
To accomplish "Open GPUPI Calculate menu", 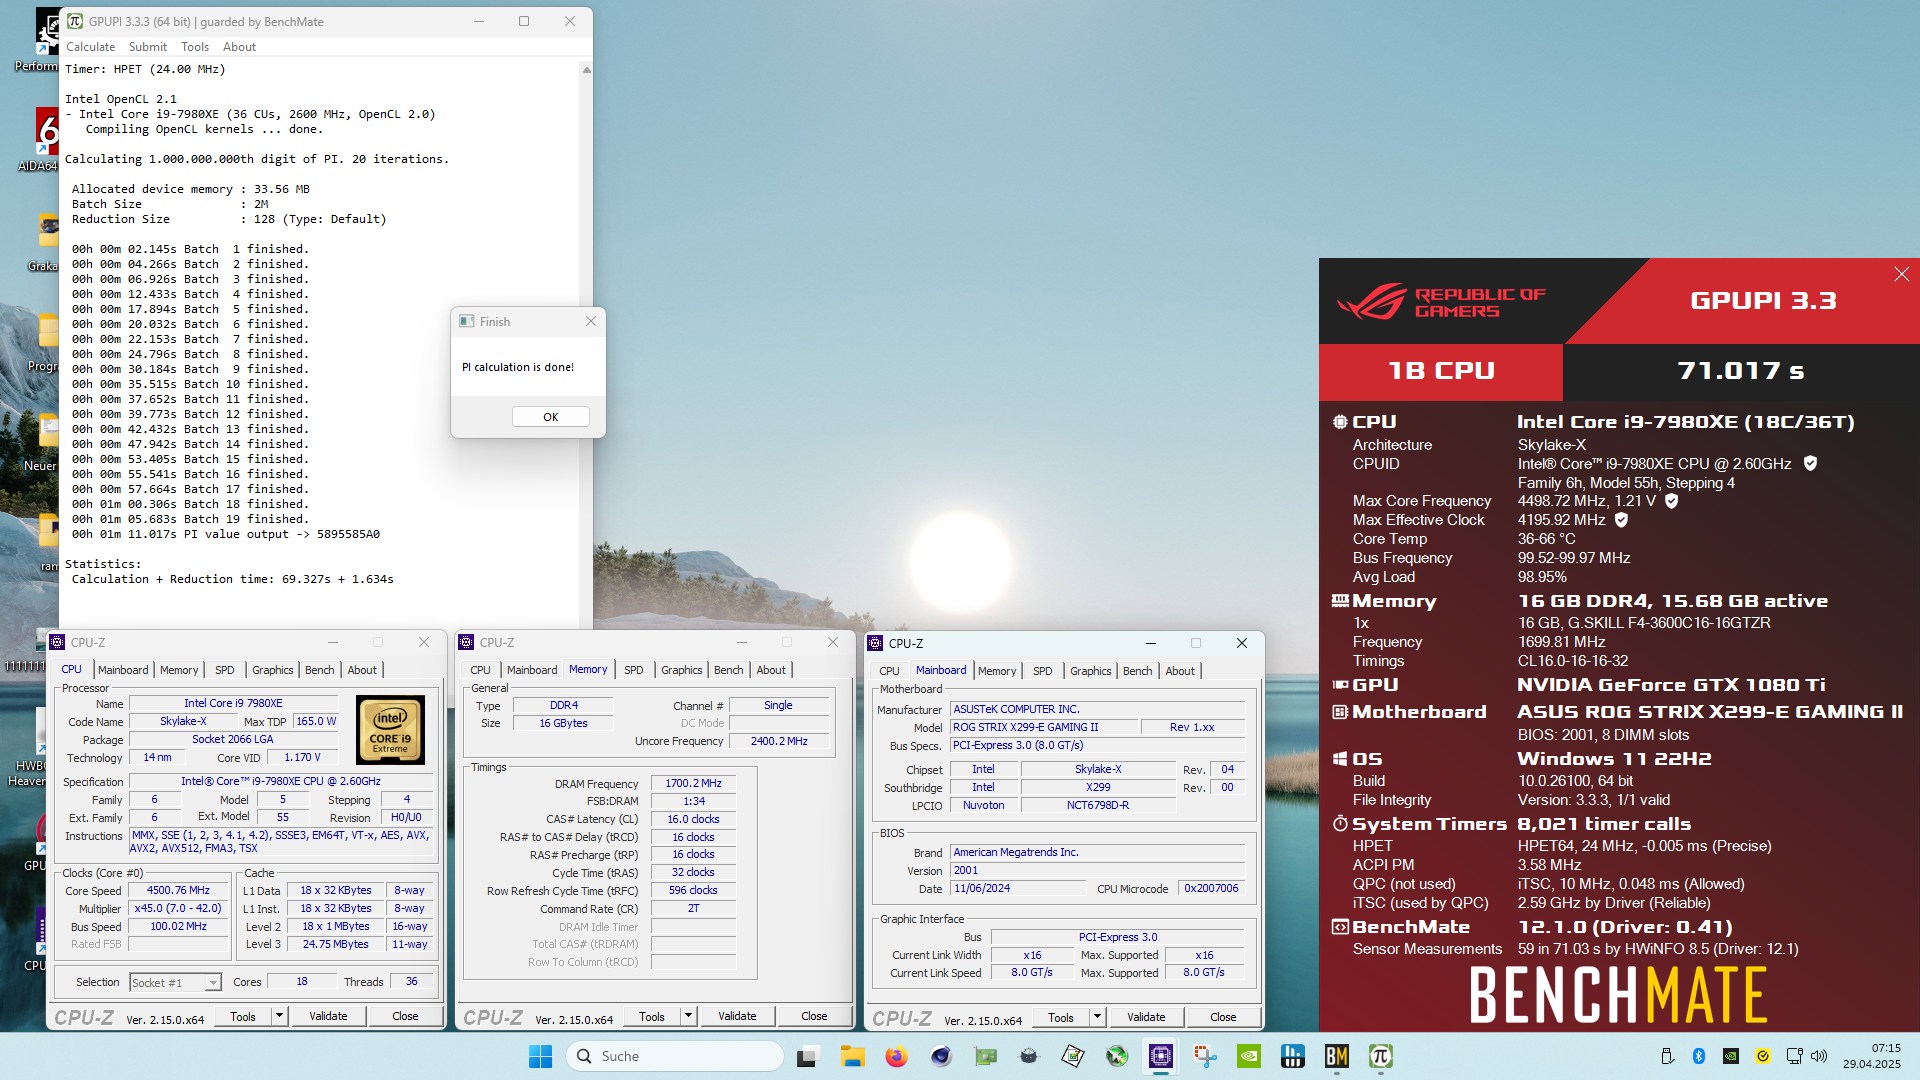I will [x=90, y=47].
